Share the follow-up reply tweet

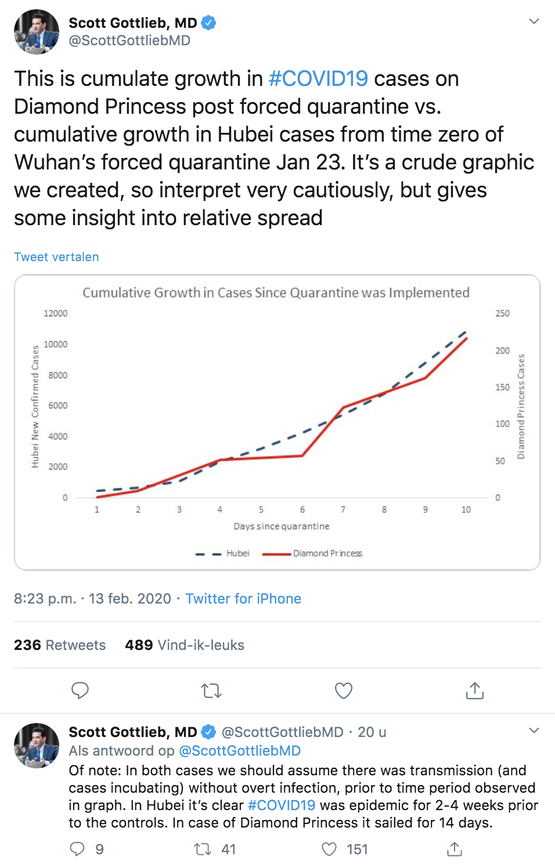(x=454, y=849)
